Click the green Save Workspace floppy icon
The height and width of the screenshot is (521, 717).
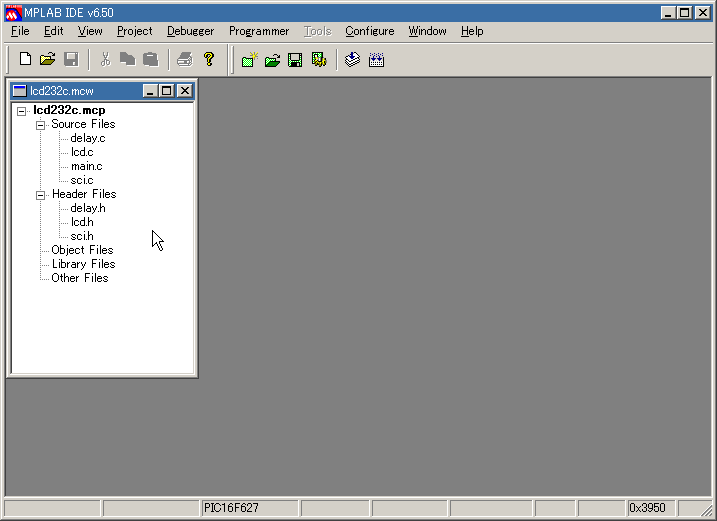pyautogui.click(x=295, y=59)
